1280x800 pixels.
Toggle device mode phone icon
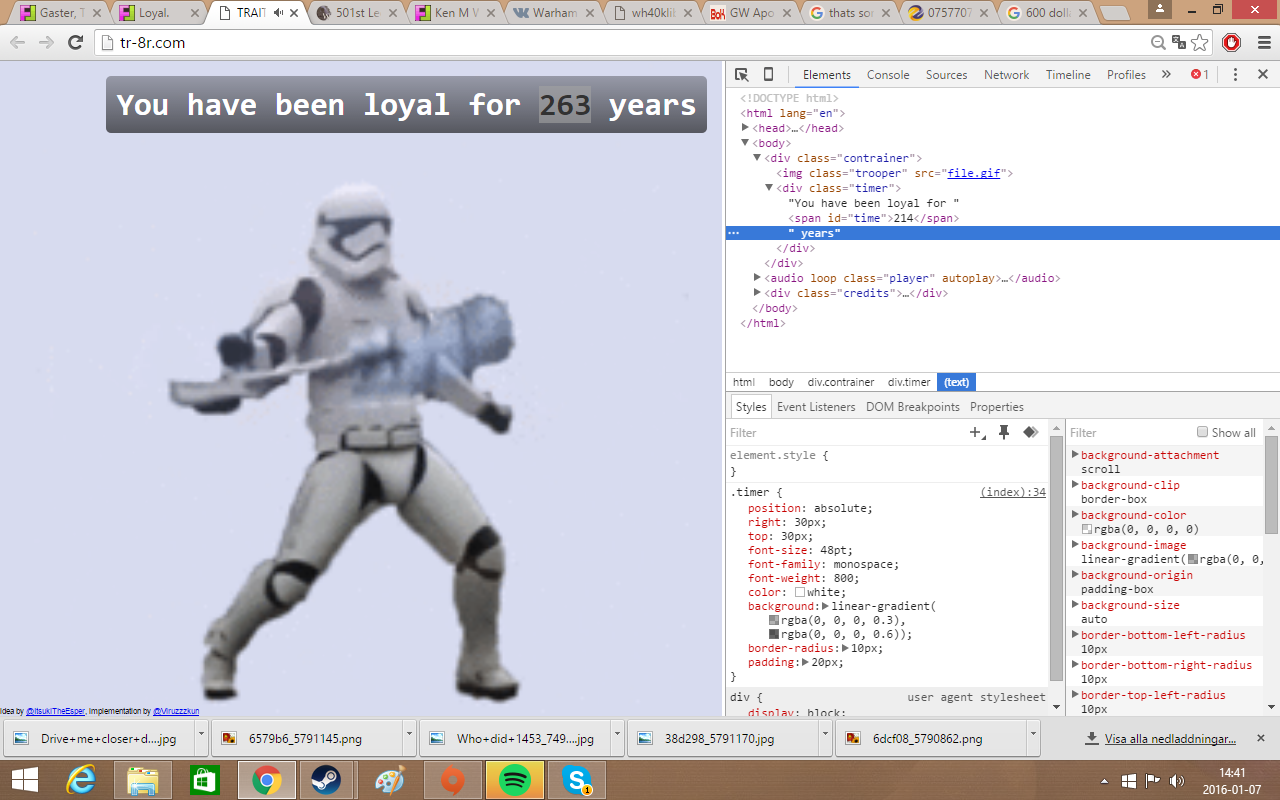click(x=768, y=75)
